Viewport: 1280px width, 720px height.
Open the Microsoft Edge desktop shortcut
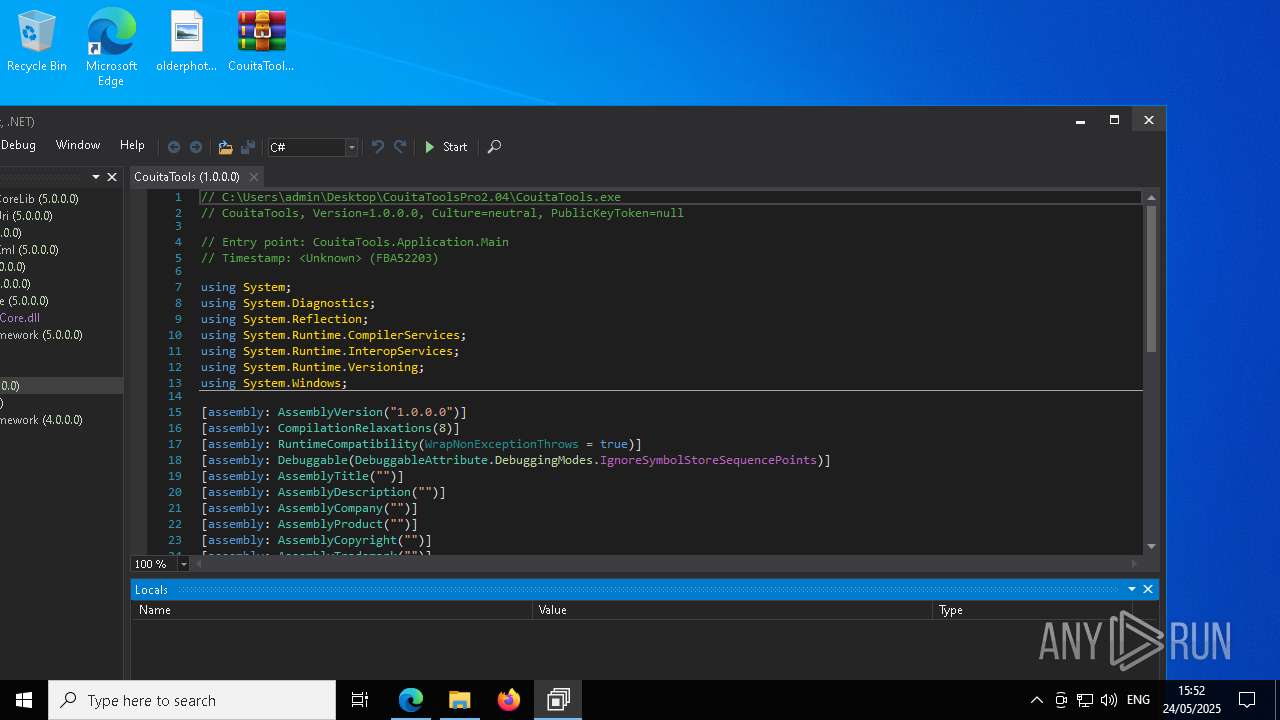[x=111, y=48]
